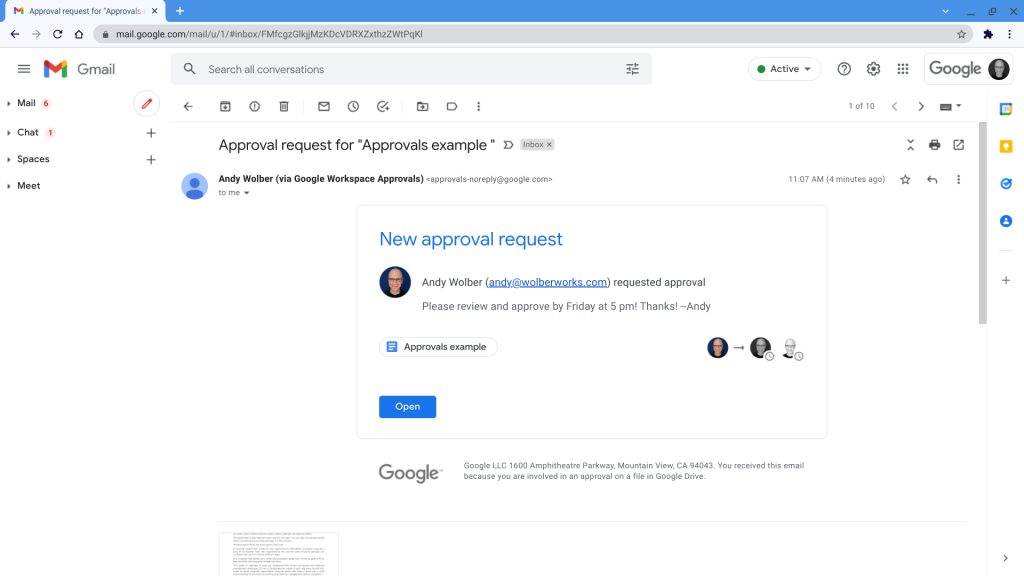Open the andy@wolberworks.com email link
The width and height of the screenshot is (1024, 576).
pos(549,282)
